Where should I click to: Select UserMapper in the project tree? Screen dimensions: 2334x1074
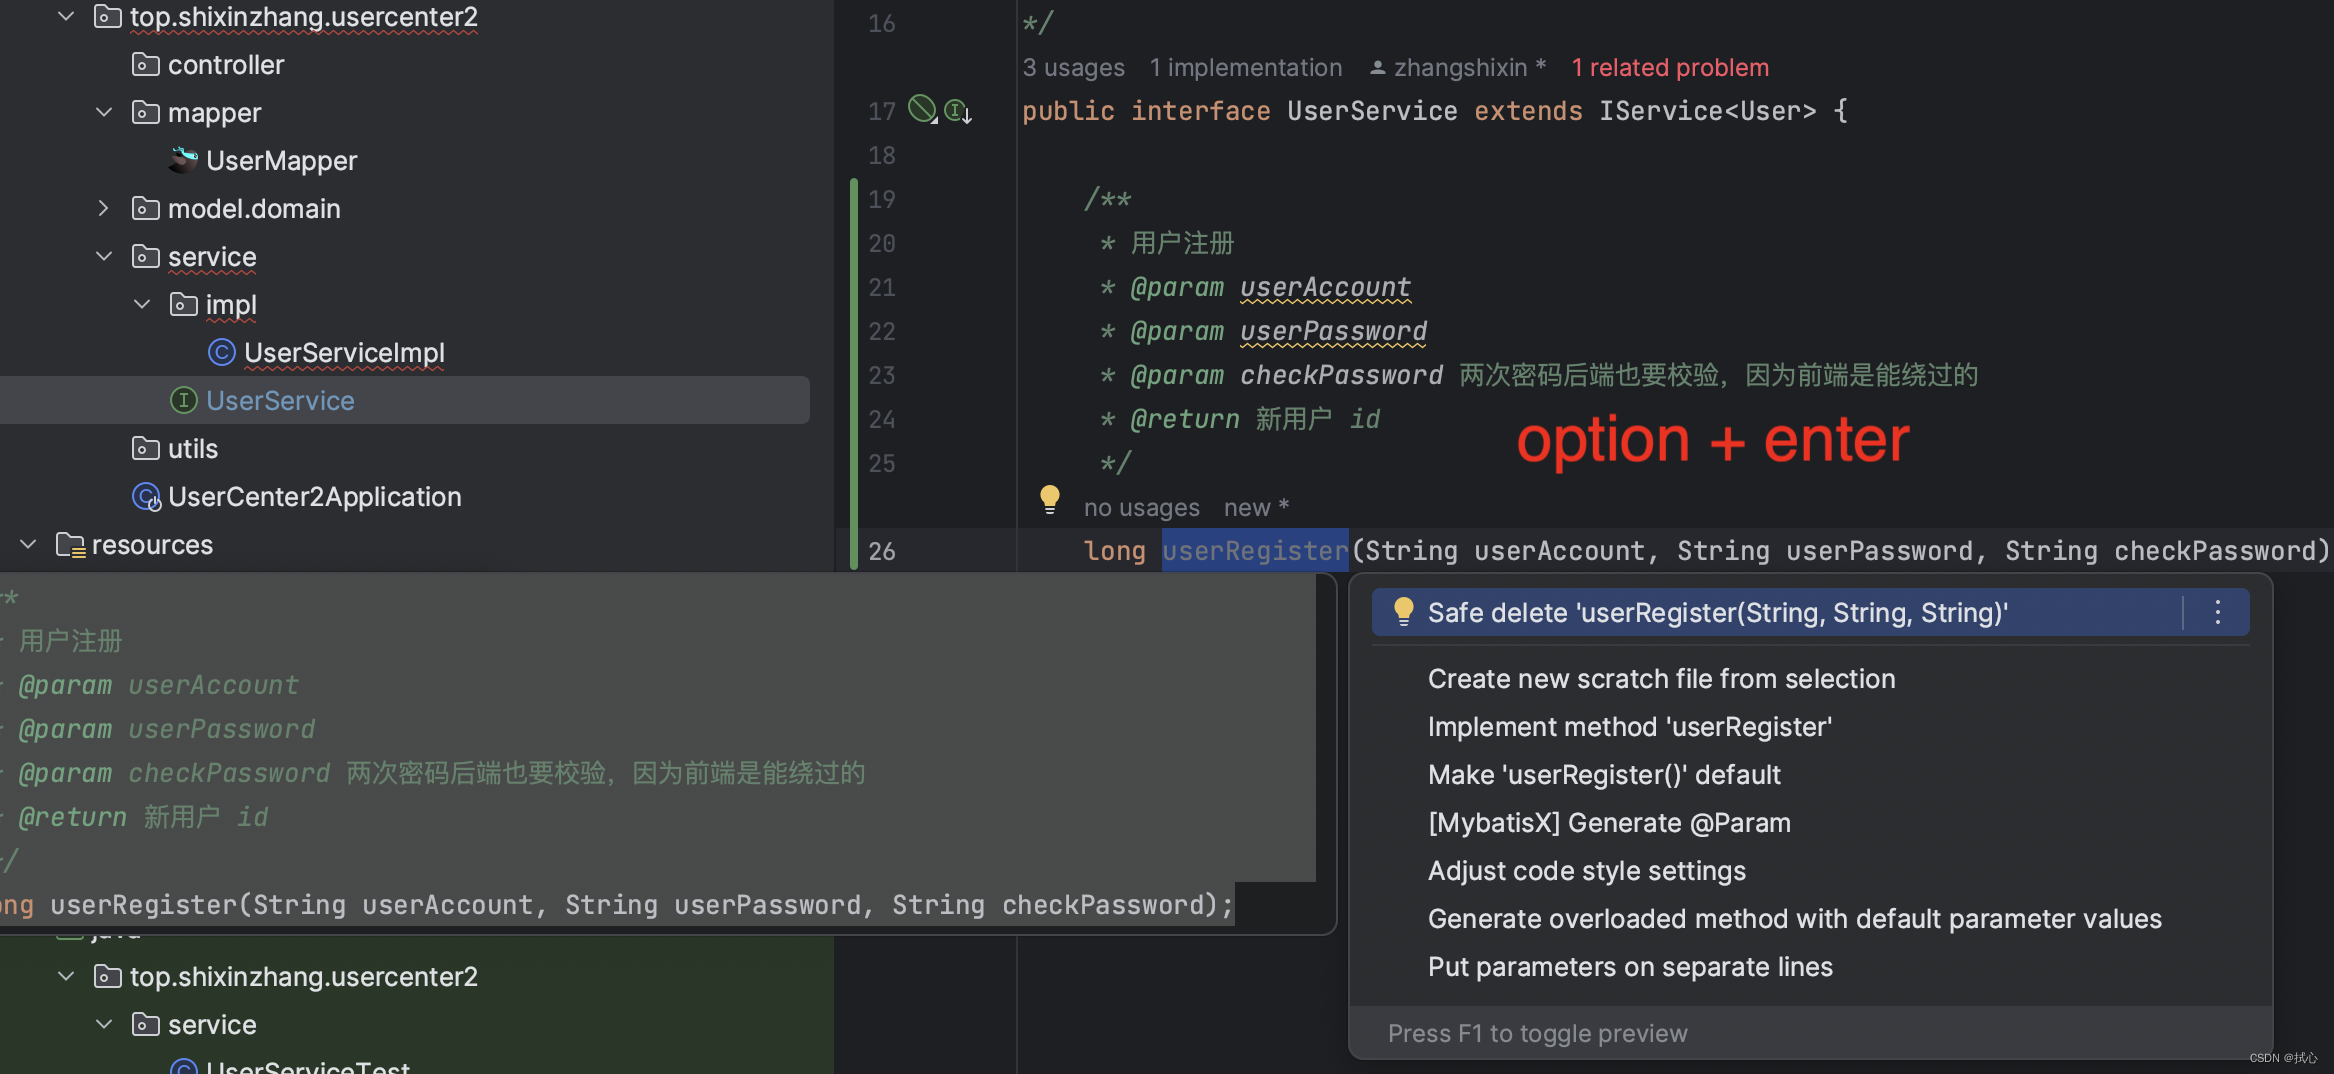click(x=281, y=160)
